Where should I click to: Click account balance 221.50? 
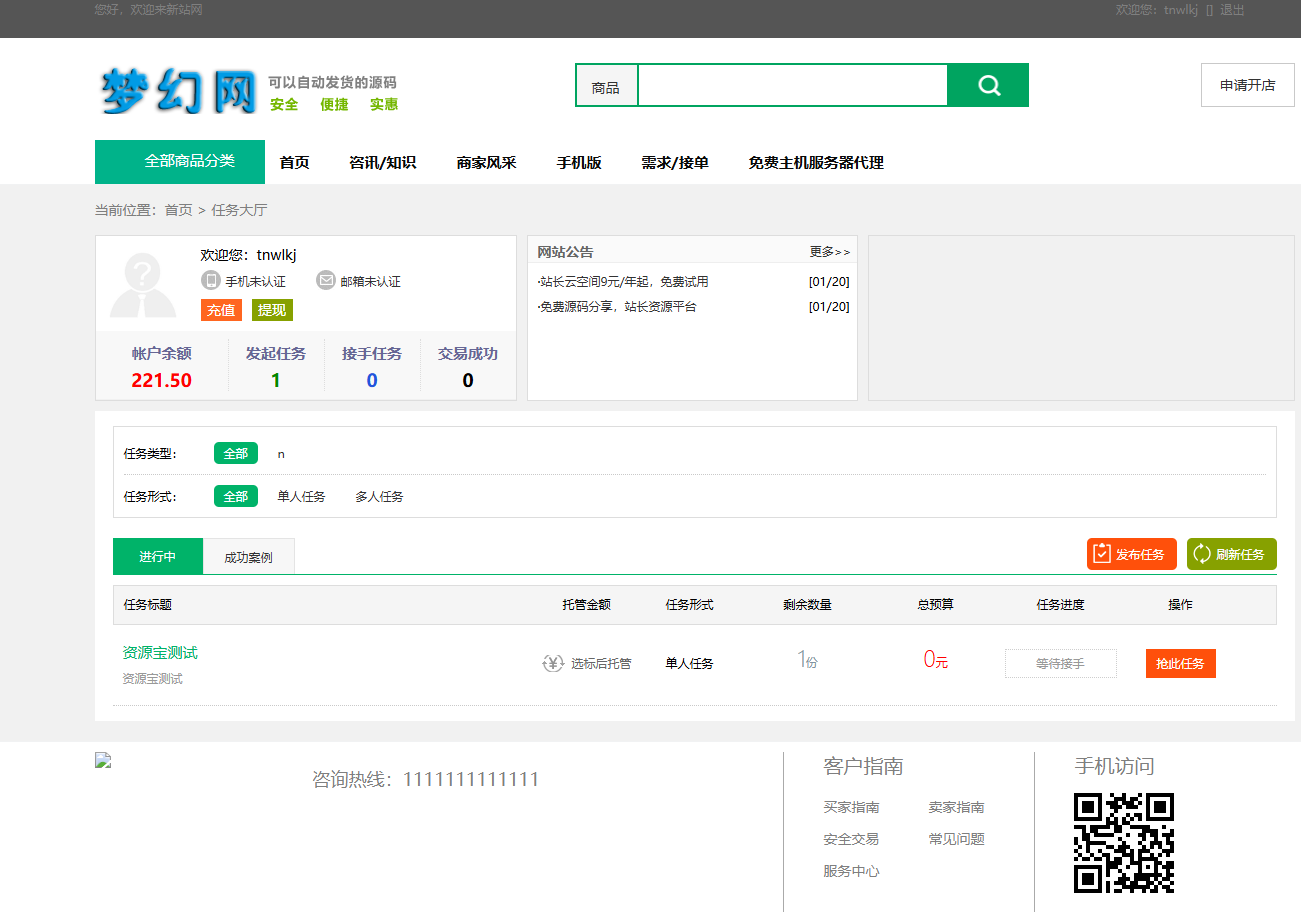(x=162, y=380)
